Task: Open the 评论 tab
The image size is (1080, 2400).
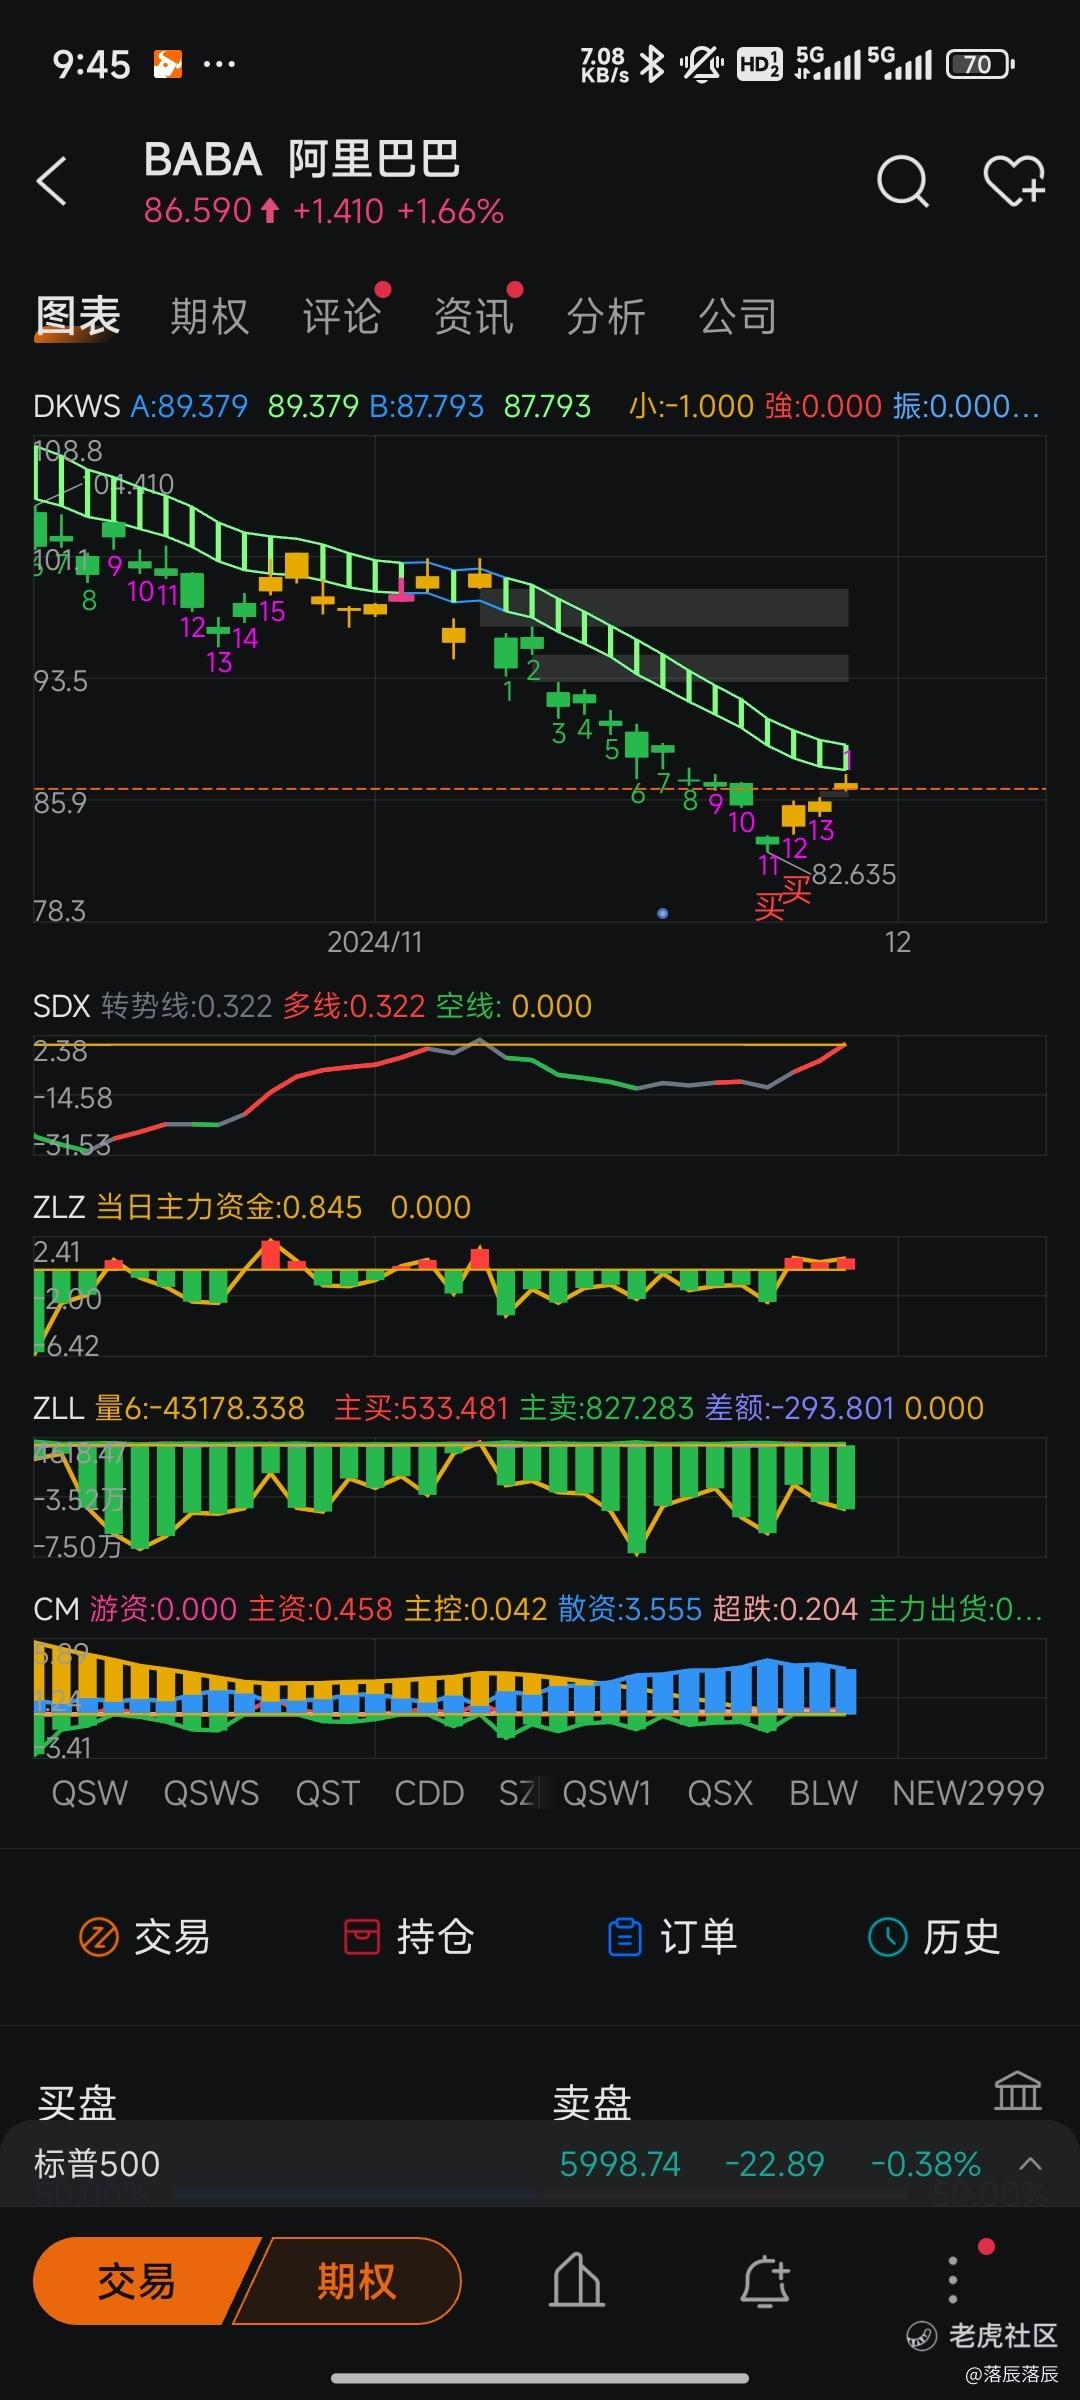Action: (x=342, y=316)
